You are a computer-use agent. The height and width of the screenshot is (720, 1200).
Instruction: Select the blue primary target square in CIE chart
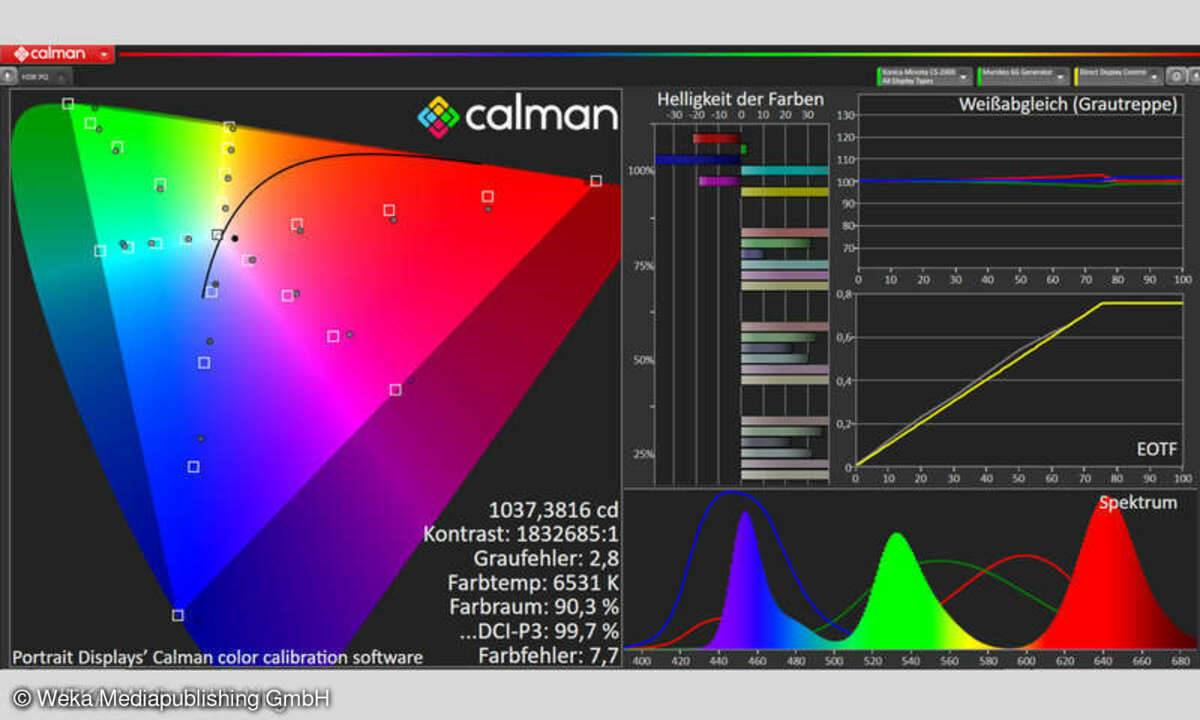pyautogui.click(x=178, y=615)
